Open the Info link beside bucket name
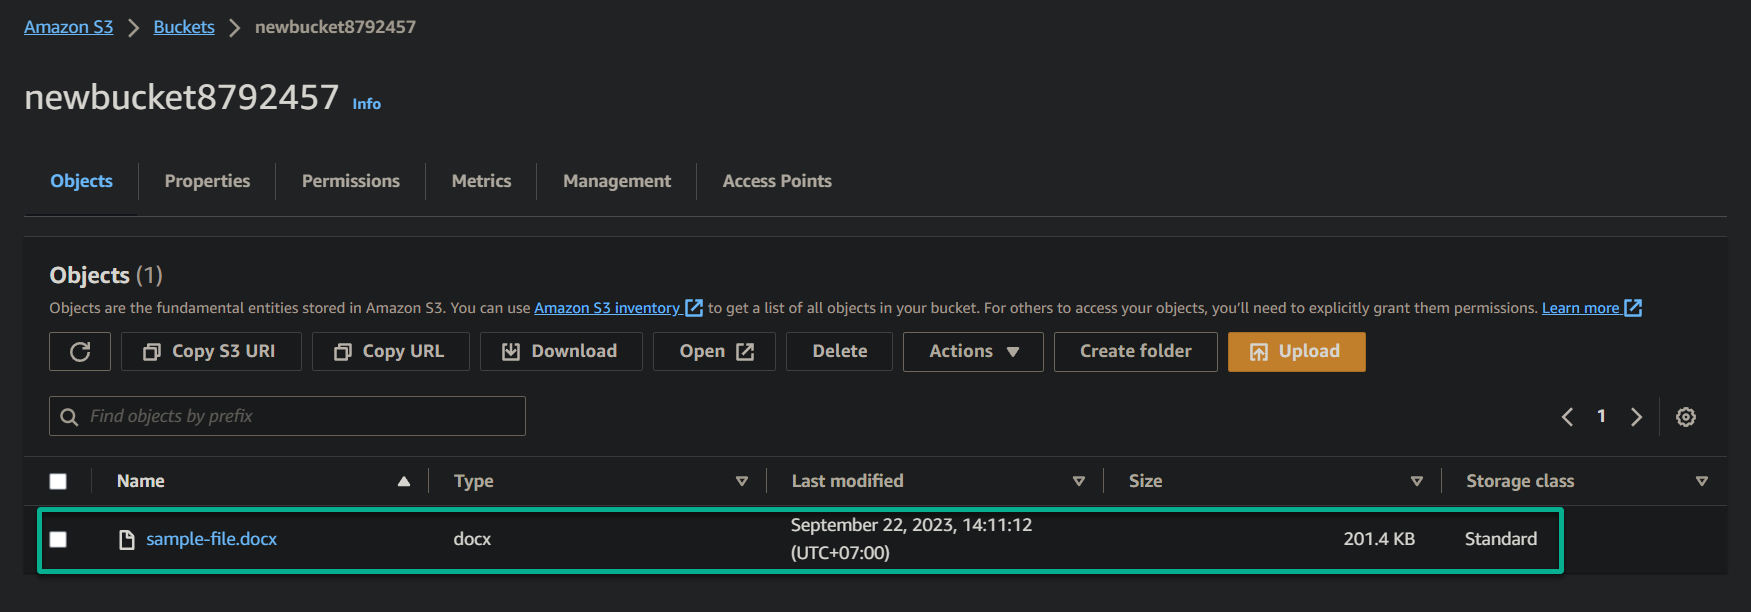 click(366, 104)
